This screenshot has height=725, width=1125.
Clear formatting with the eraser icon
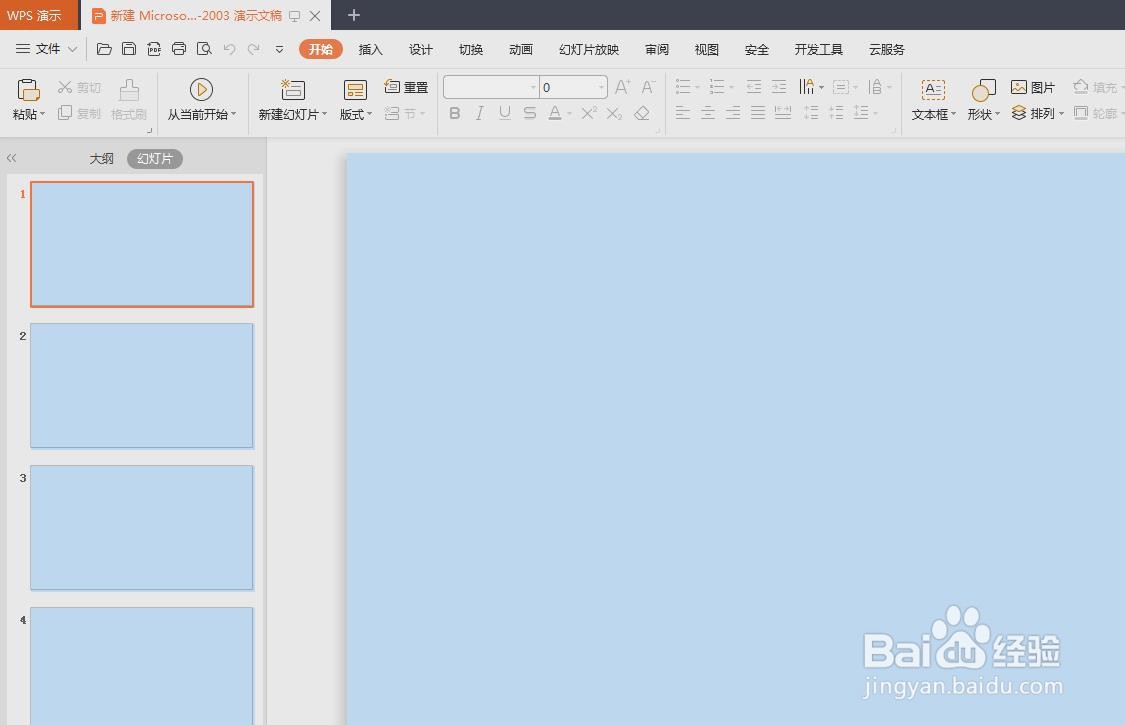[642, 113]
